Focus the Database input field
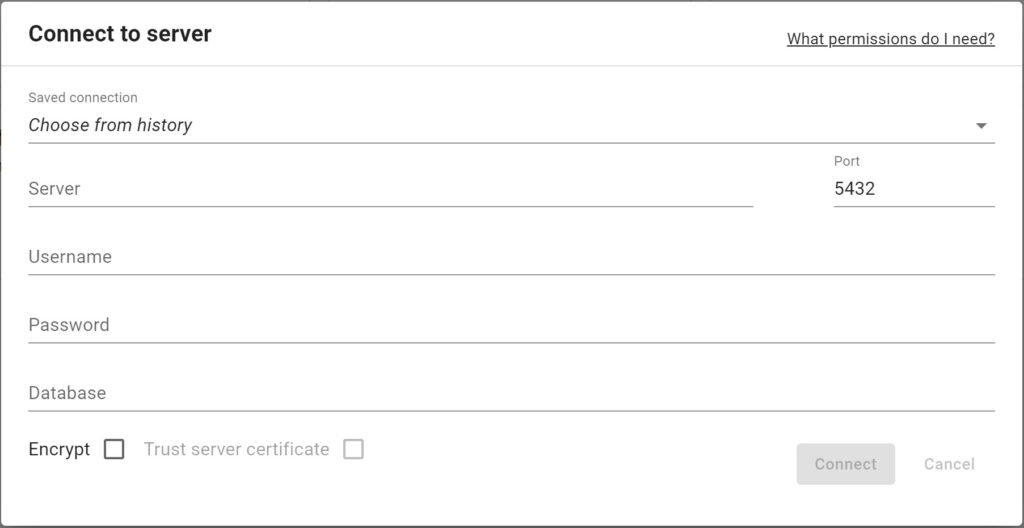The width and height of the screenshot is (1024, 528). coord(510,393)
